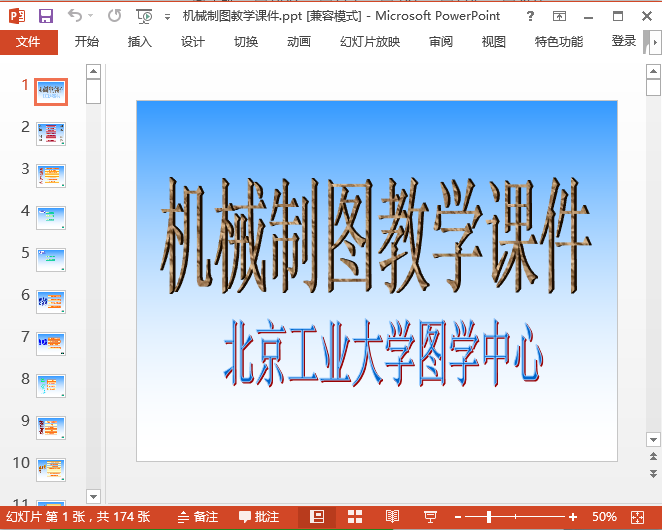Viewport: 662px width, 530px height.
Task: Open the 审阅 tab
Action: tap(441, 42)
